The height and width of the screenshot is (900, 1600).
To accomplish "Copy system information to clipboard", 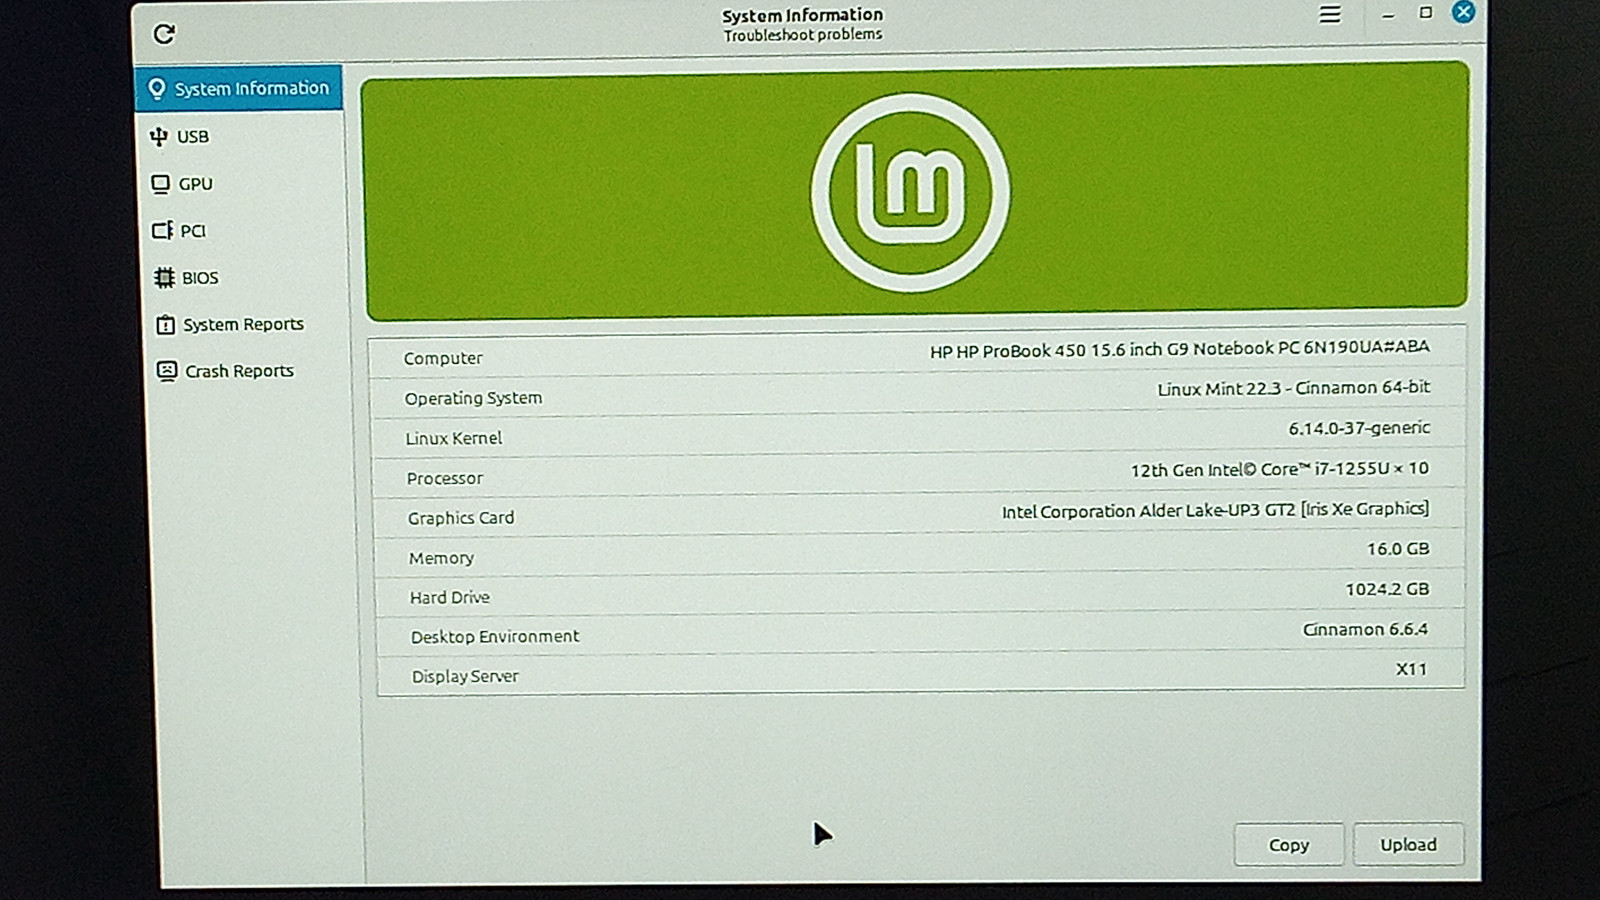I will [x=1288, y=845].
